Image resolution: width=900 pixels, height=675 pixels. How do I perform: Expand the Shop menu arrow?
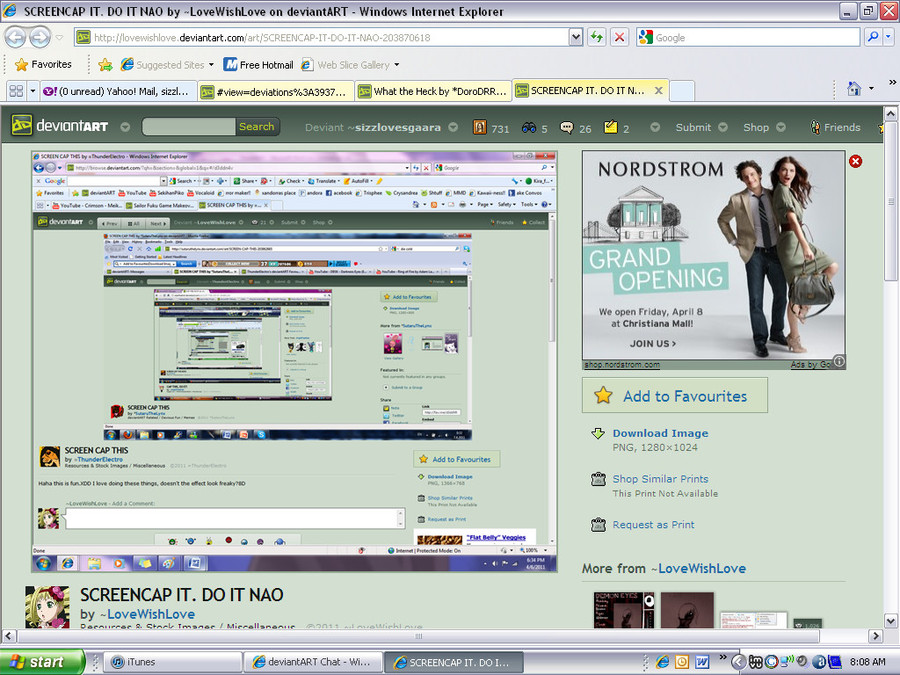pyautogui.click(x=781, y=127)
